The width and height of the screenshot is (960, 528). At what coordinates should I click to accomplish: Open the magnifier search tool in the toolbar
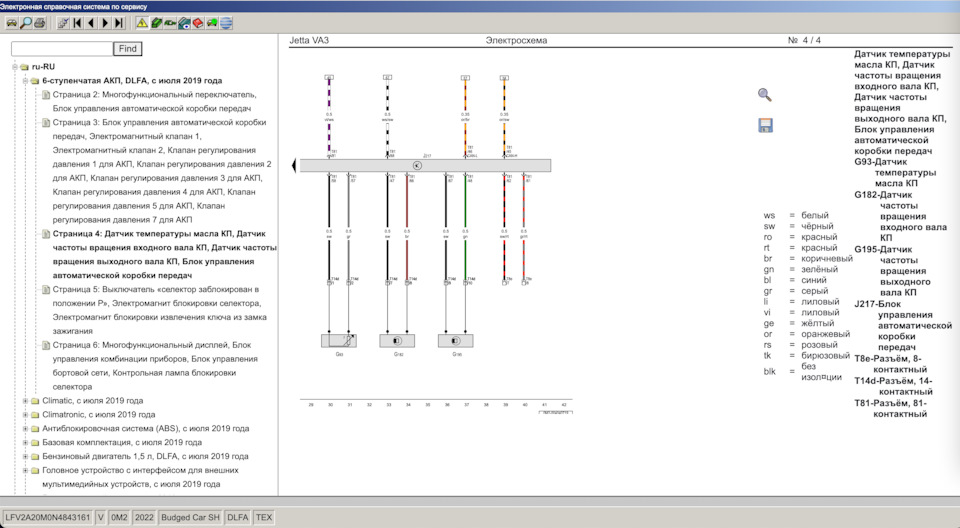26,23
